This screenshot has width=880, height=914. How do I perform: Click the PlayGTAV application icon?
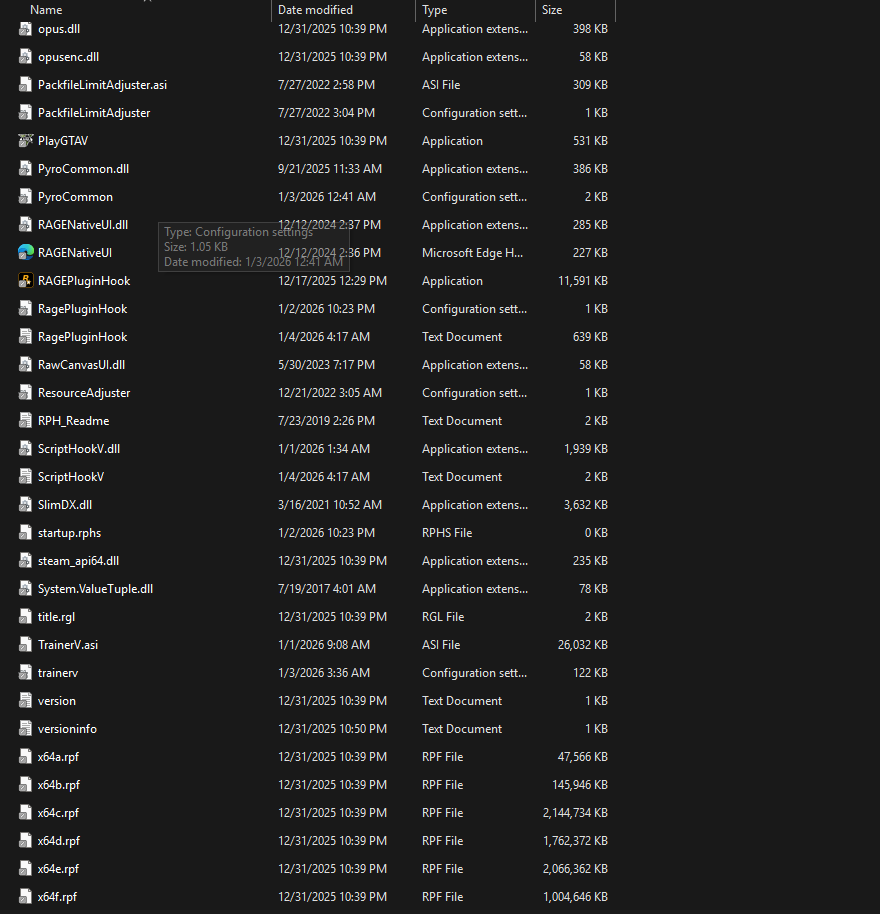(25, 140)
